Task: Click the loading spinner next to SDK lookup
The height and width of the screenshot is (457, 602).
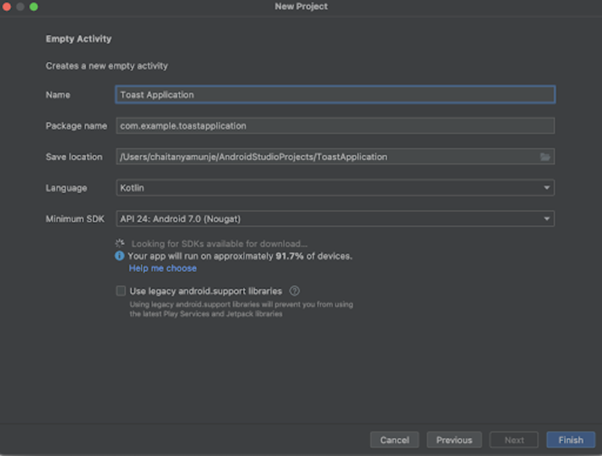Action: tap(120, 243)
